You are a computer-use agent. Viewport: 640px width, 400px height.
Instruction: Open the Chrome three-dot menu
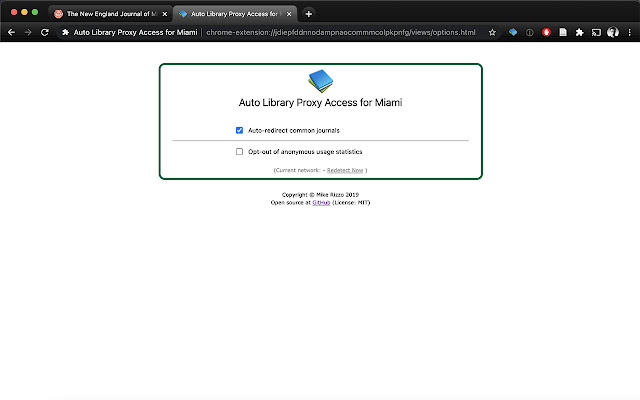[629, 32]
